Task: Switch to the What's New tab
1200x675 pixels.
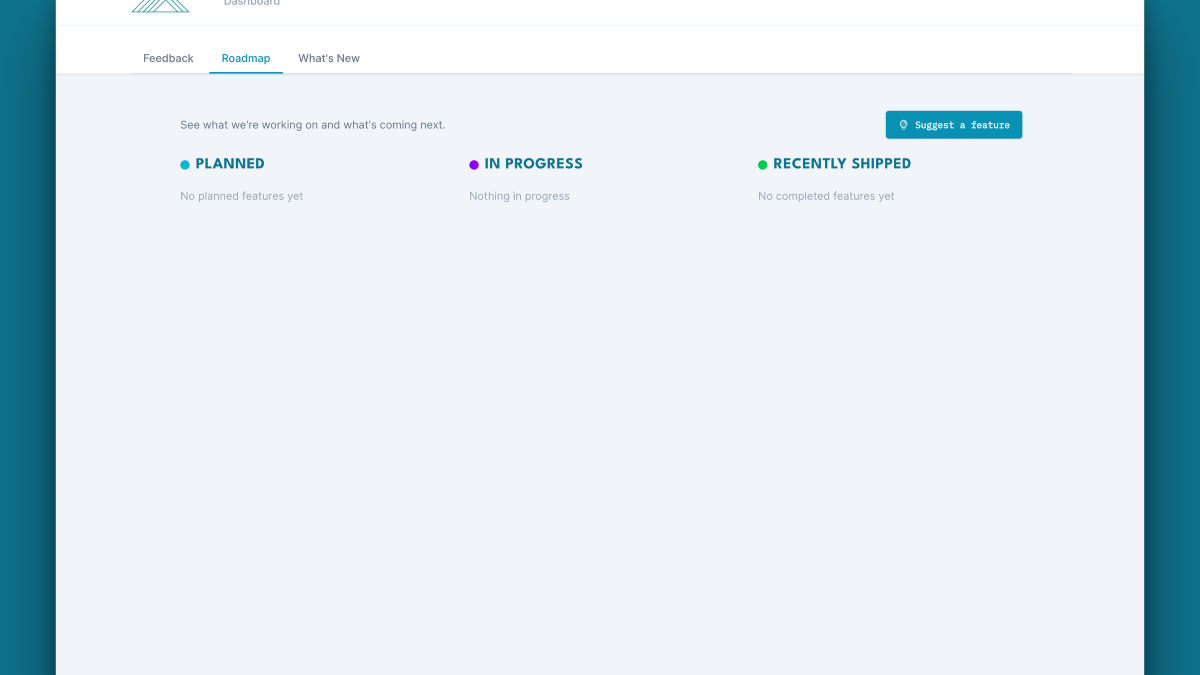Action: click(329, 58)
